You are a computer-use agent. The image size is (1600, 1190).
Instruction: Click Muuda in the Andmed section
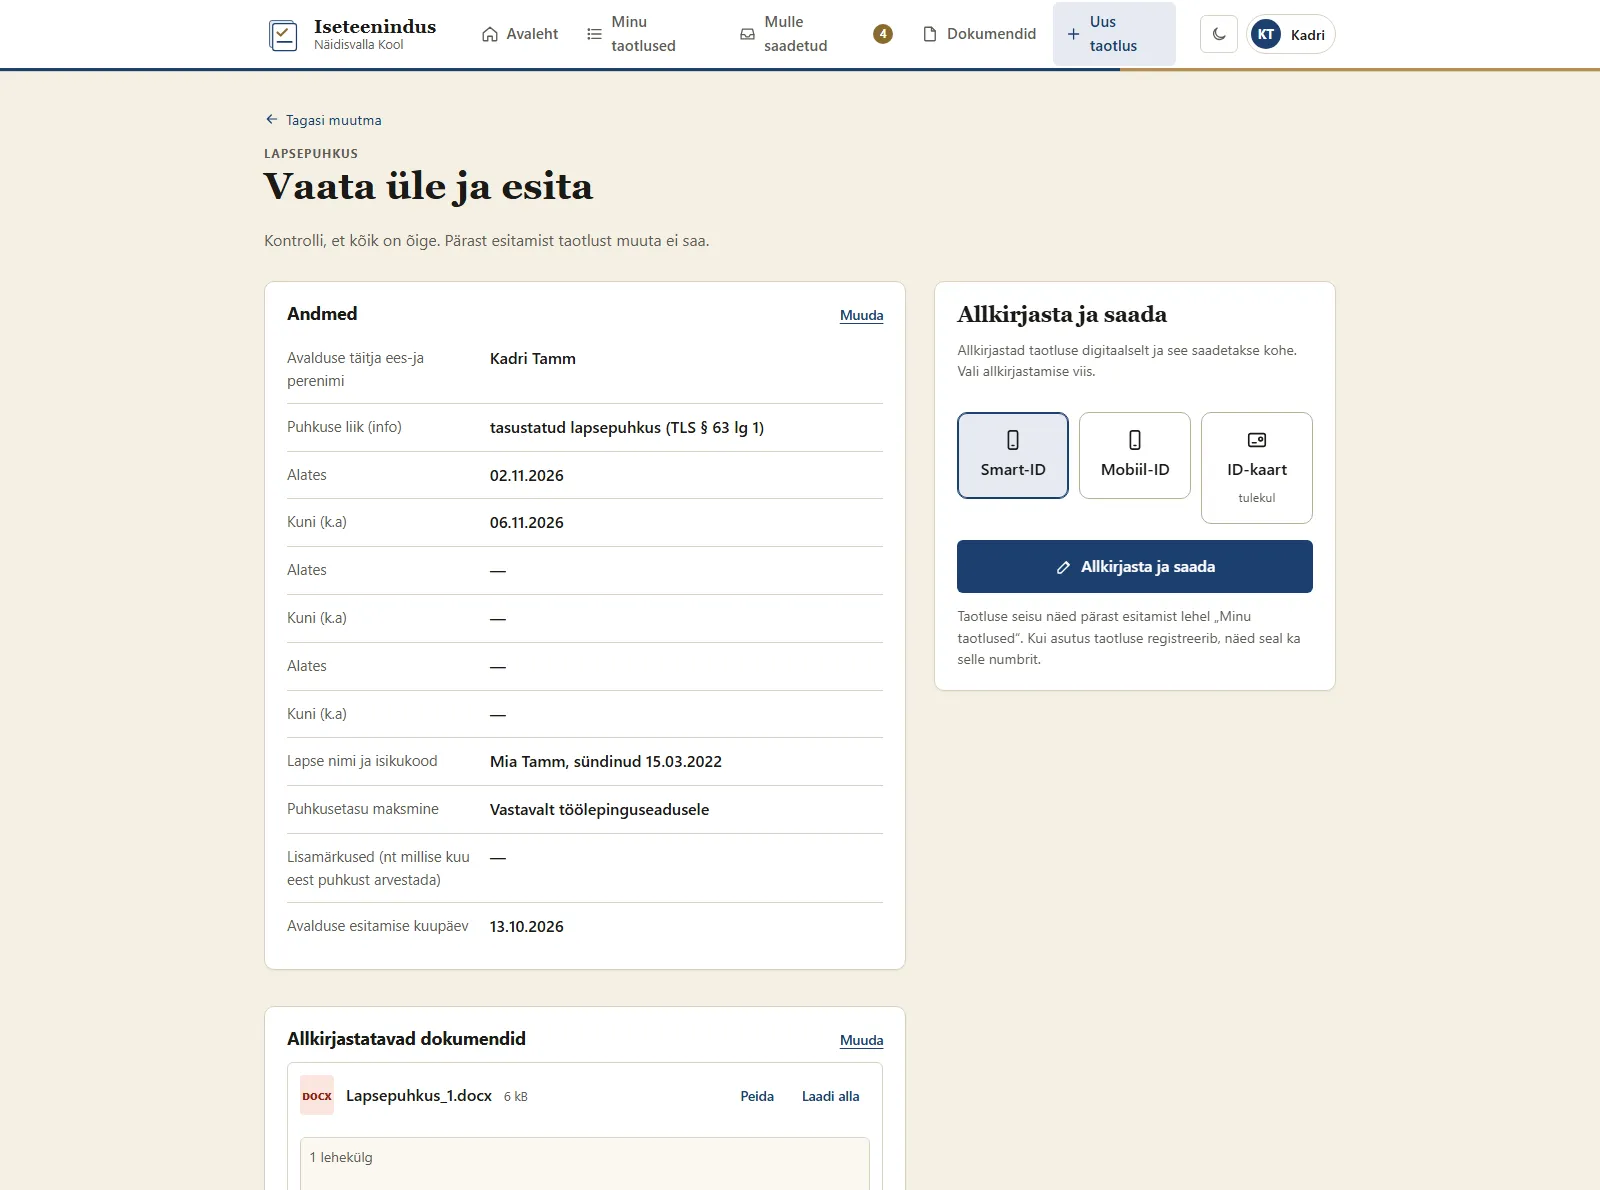point(862,315)
